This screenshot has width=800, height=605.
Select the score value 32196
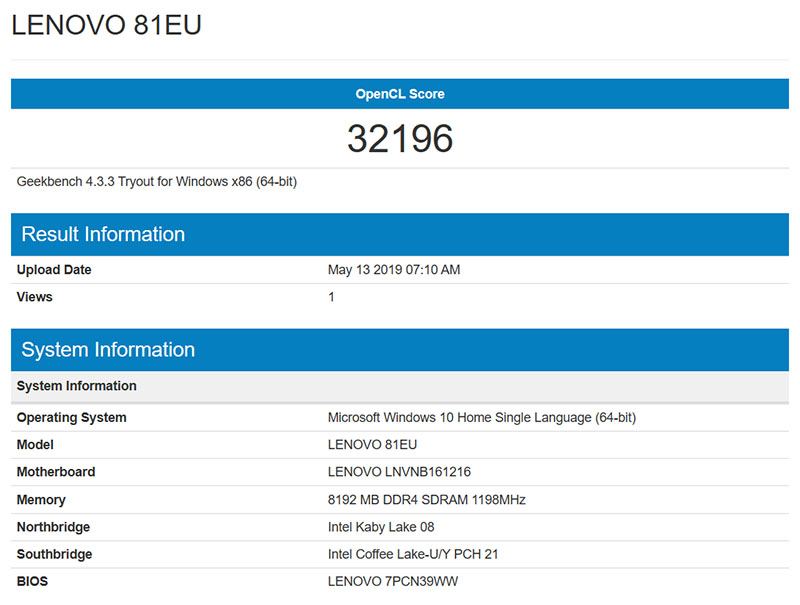pos(400,138)
